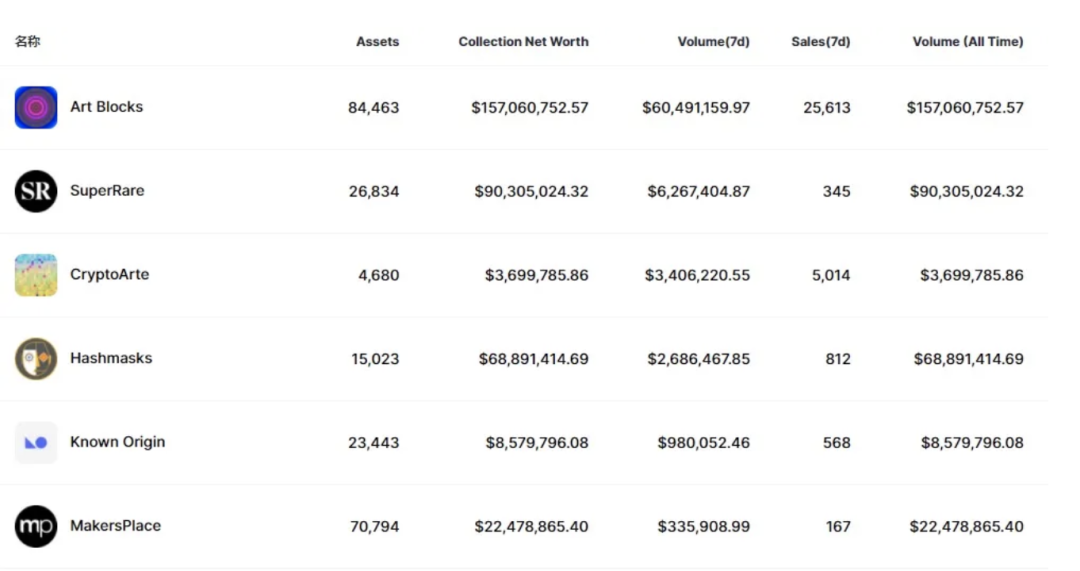Click the MakersPlace mp logo
This screenshot has width=1080, height=571.
pos(36,526)
